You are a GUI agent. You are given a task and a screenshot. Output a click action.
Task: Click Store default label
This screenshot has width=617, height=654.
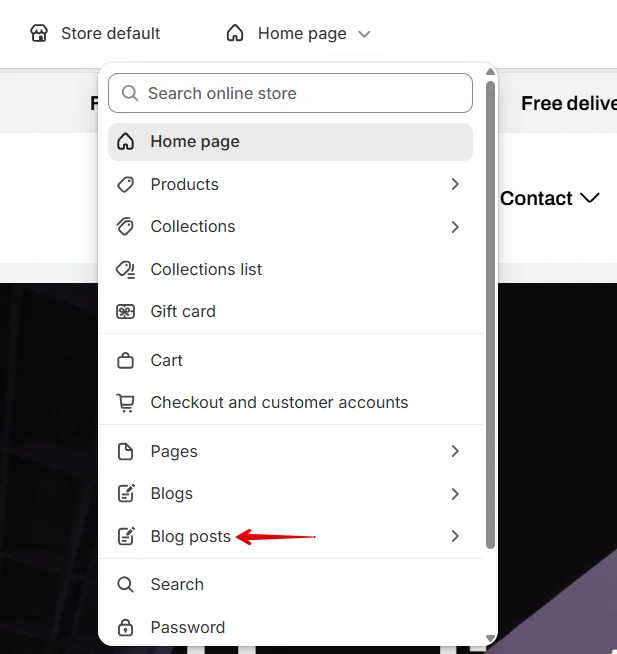tap(111, 33)
